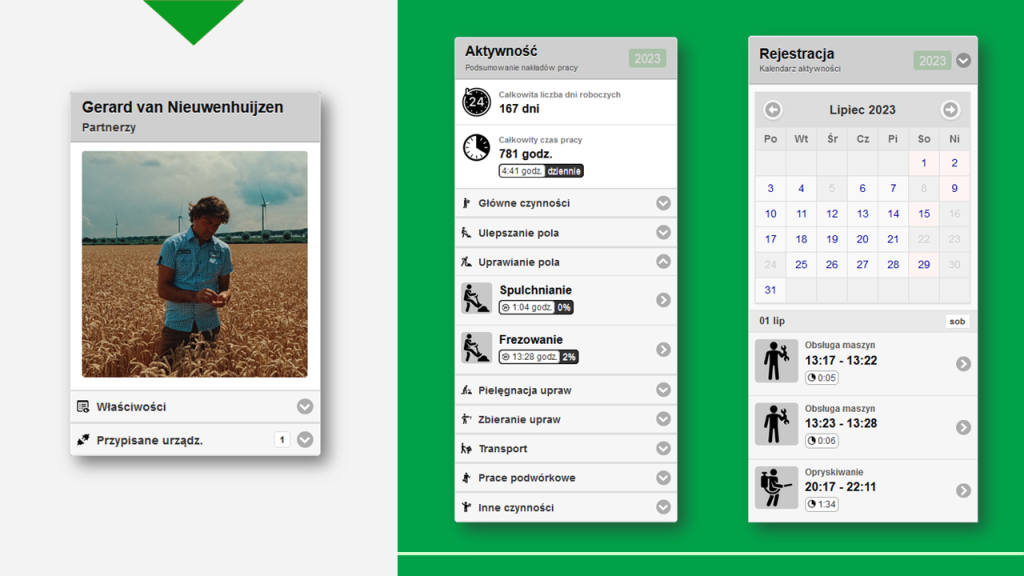1024x576 pixels.
Task: Click the Obsługa maszyn icon at 13:17
Action: (776, 362)
